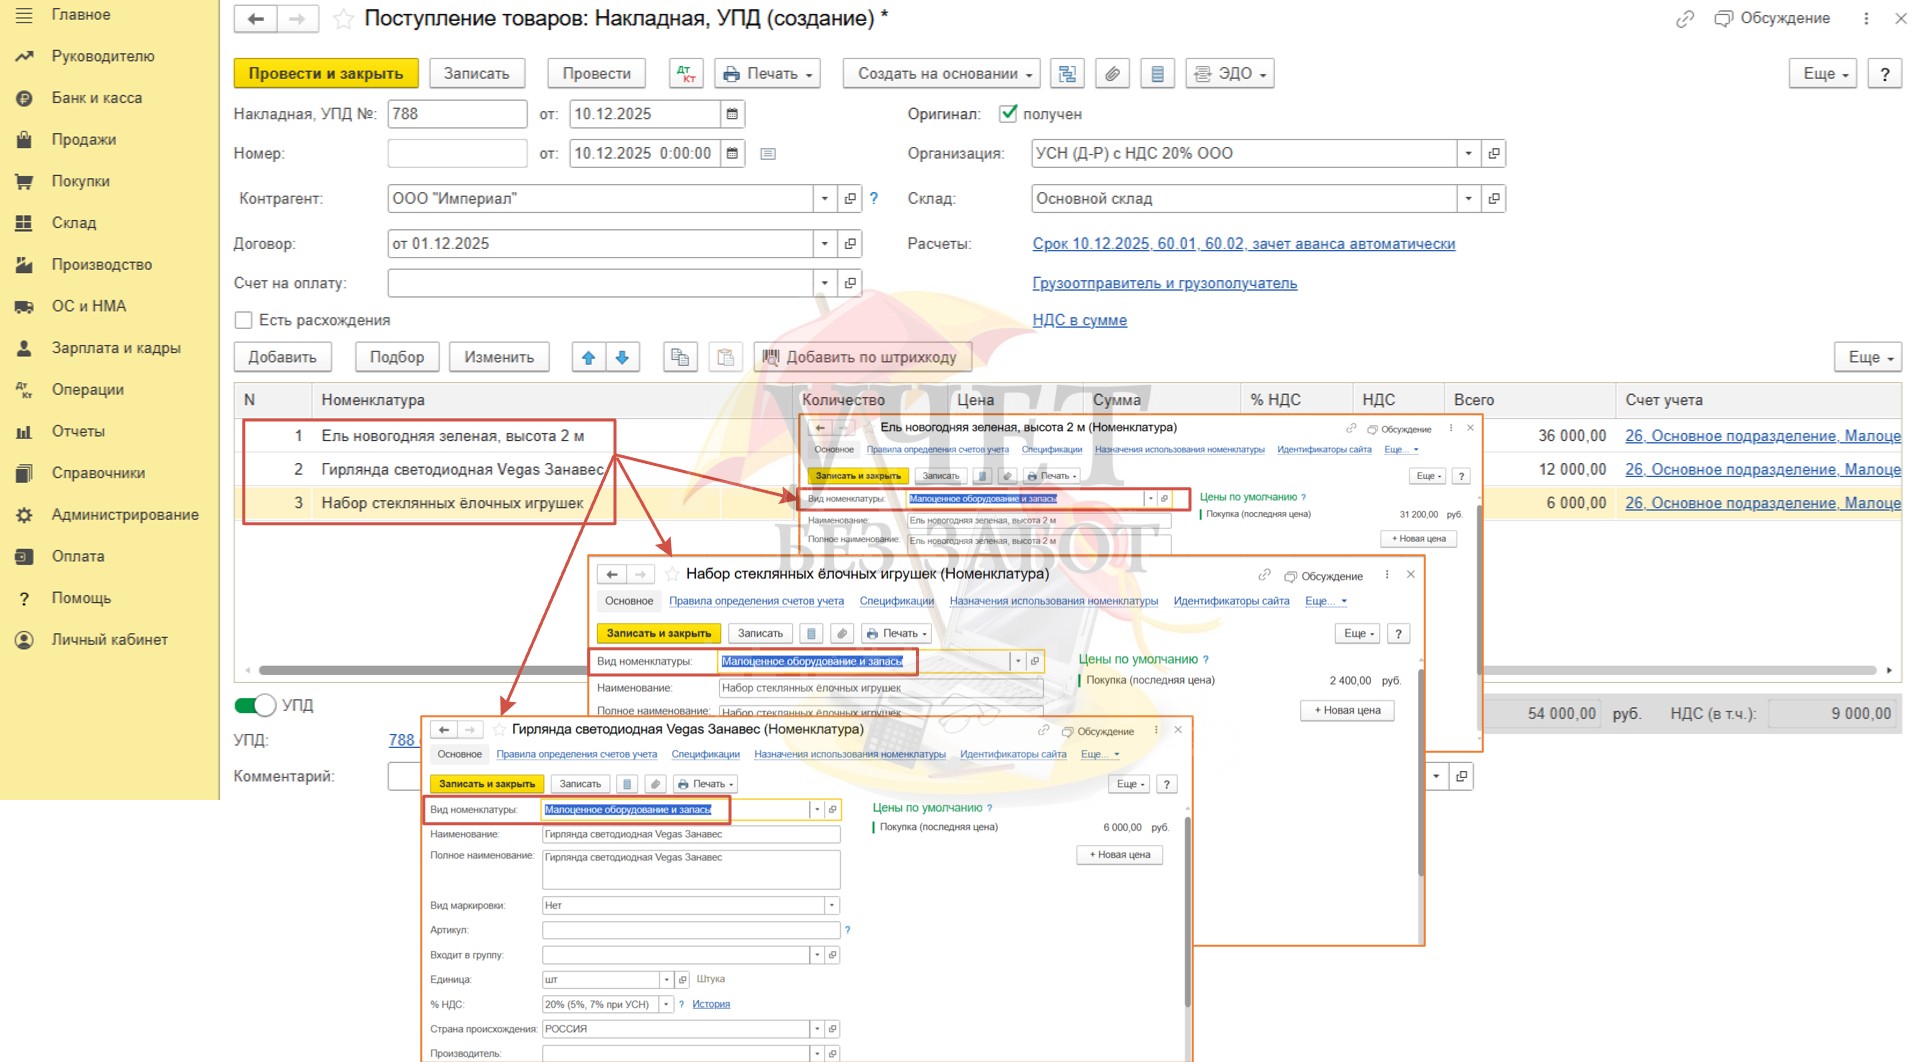
Task: Enable the Есть расхождения checkbox
Action: [x=243, y=320]
